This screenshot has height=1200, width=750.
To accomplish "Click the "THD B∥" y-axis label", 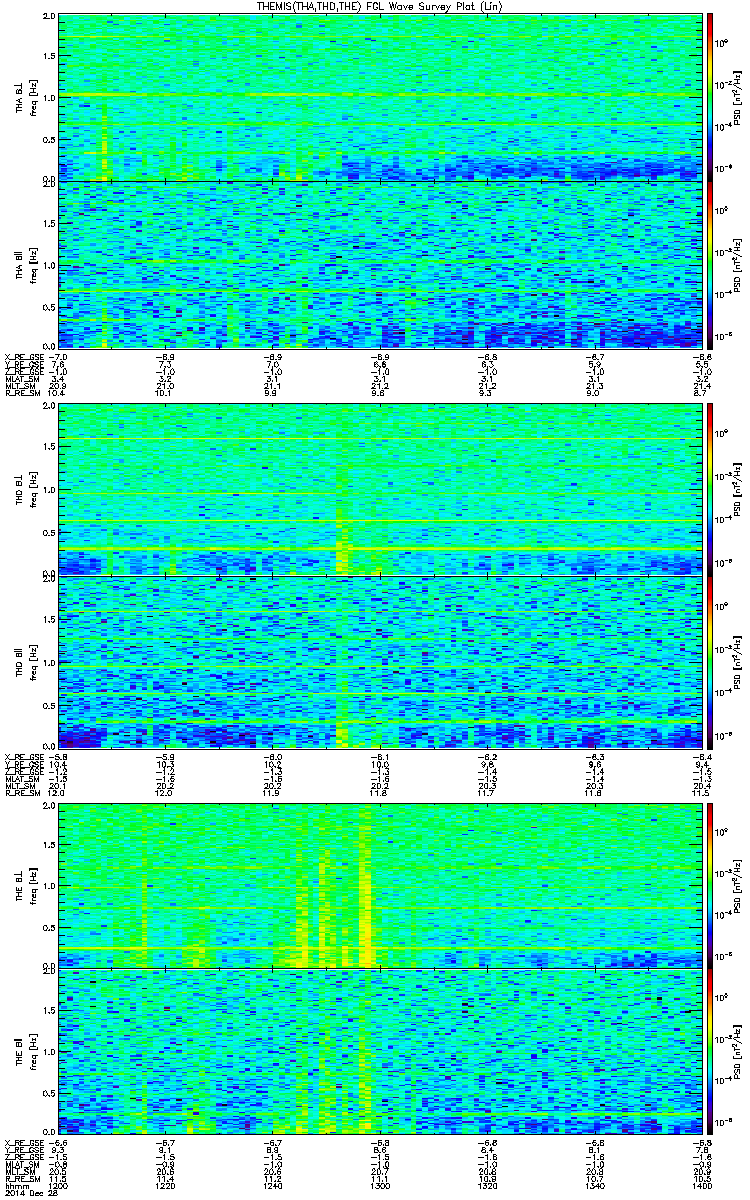I will (x=20, y=662).
